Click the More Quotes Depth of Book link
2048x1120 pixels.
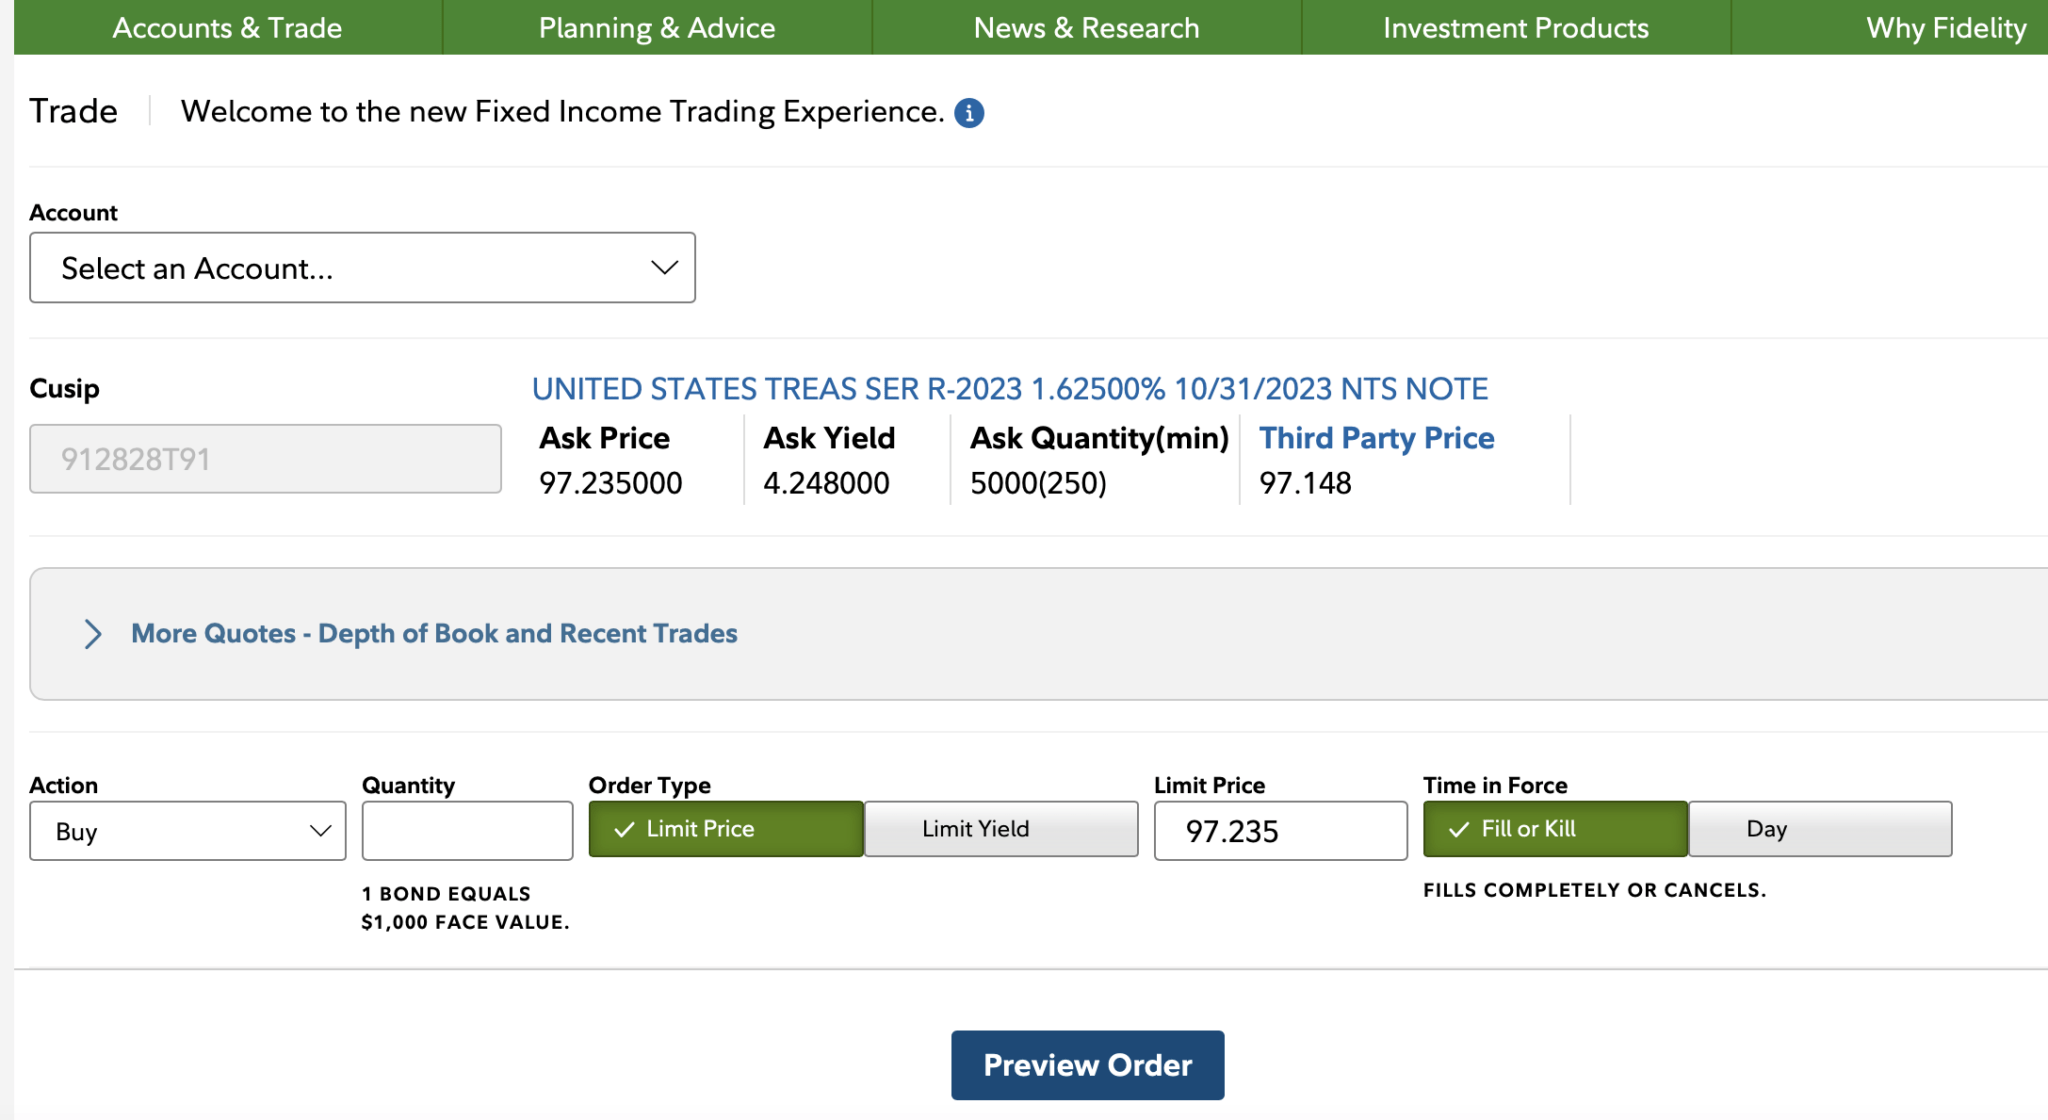click(x=434, y=634)
